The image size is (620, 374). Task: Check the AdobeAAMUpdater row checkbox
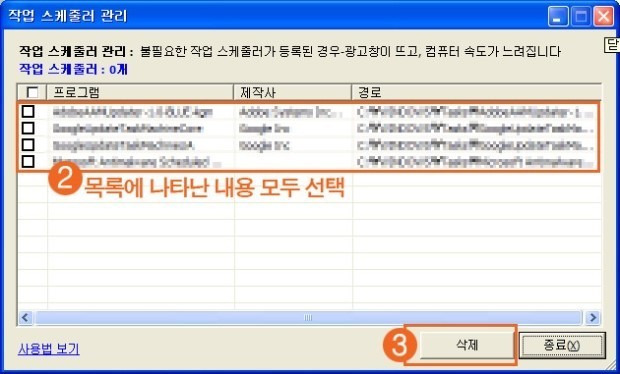[x=28, y=112]
